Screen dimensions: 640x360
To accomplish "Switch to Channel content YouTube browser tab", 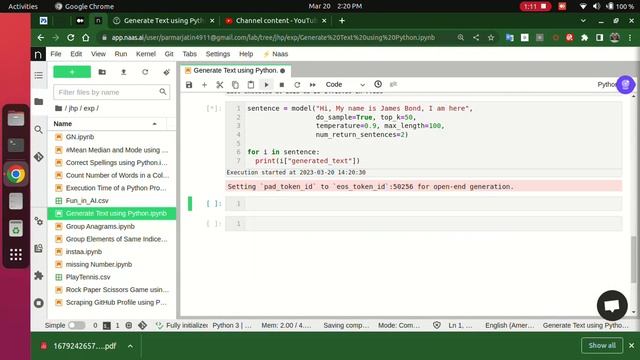I will (276, 20).
